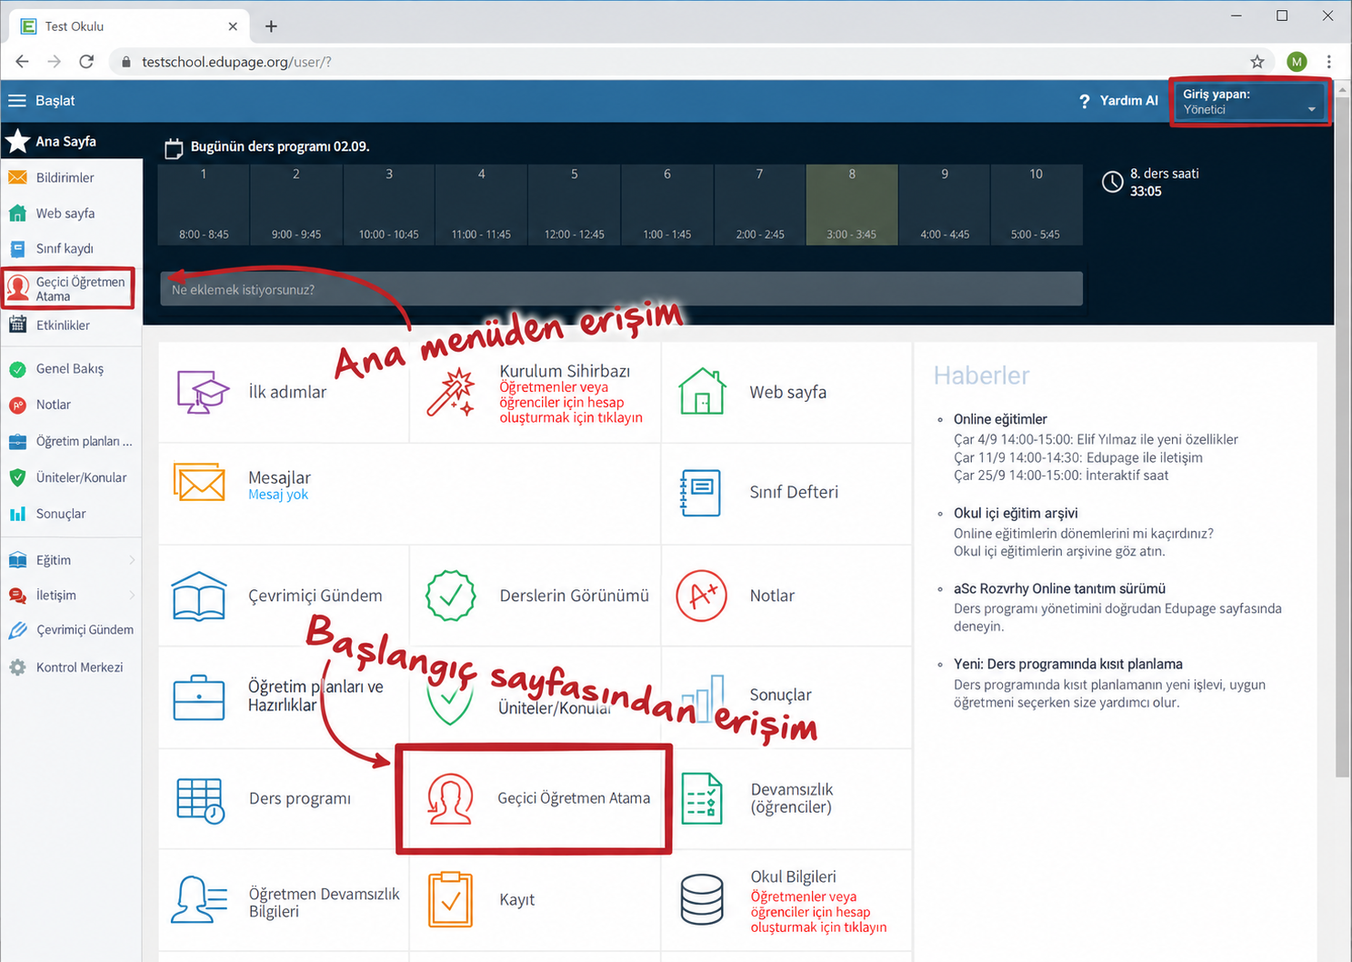This screenshot has width=1352, height=962.
Task: Open the Sınıf Defteri notebook icon
Action: pos(700,492)
